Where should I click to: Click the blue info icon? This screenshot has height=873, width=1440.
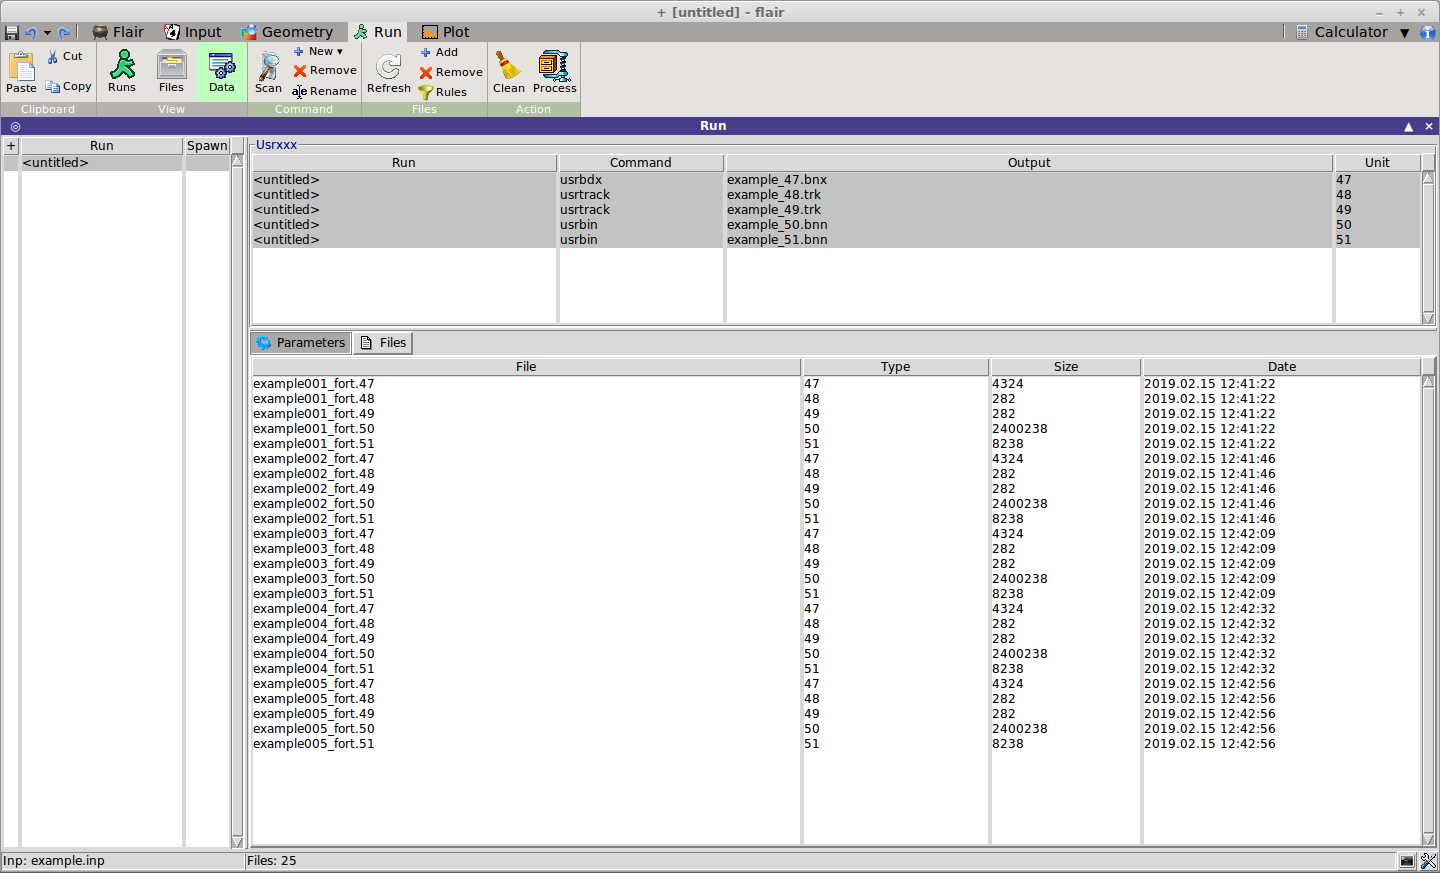[1428, 33]
